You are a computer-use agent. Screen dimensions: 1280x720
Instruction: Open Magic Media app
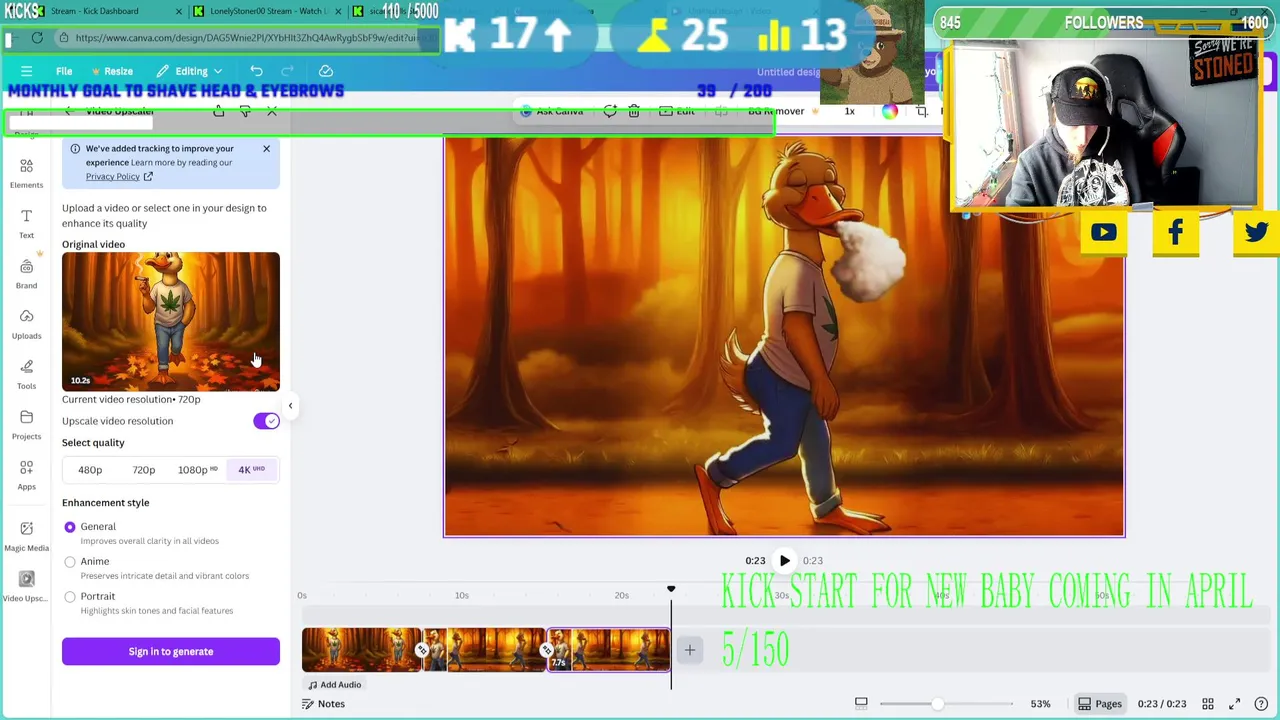pyautogui.click(x=26, y=535)
